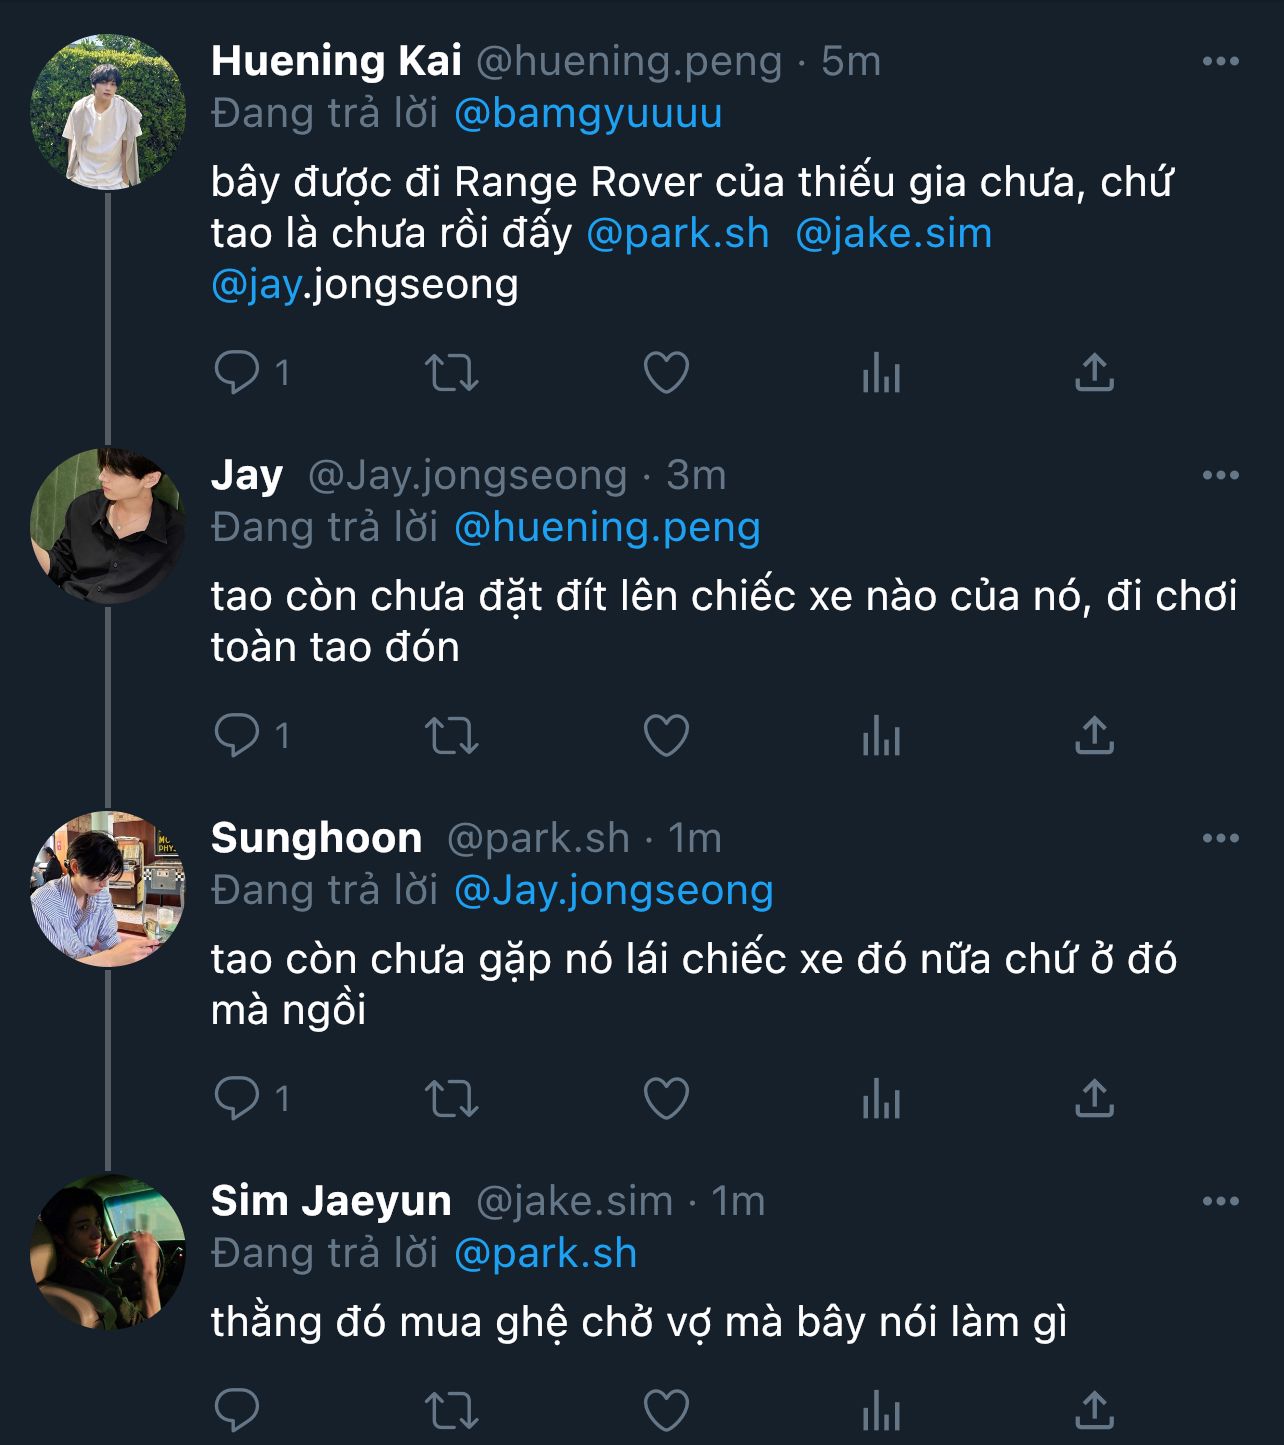
Task: Open more options on Sunghoon's tweet
Action: (x=1220, y=838)
